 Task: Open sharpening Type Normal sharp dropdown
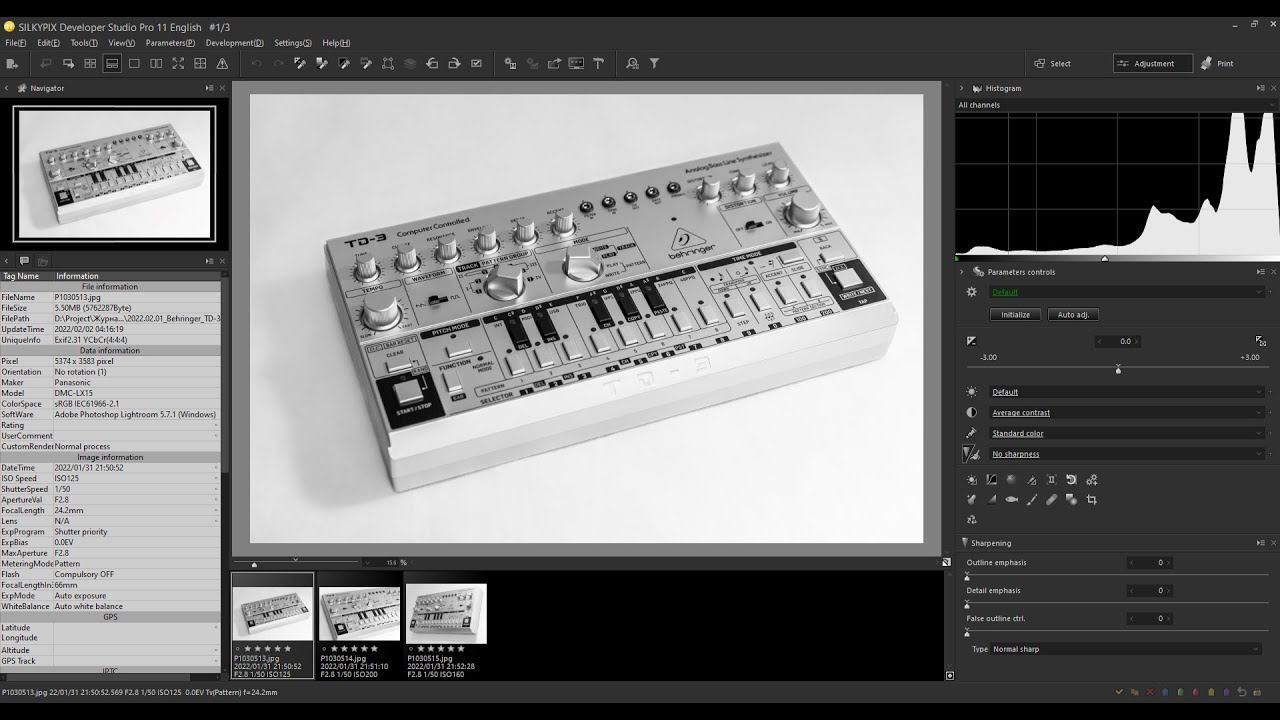tap(1125, 649)
